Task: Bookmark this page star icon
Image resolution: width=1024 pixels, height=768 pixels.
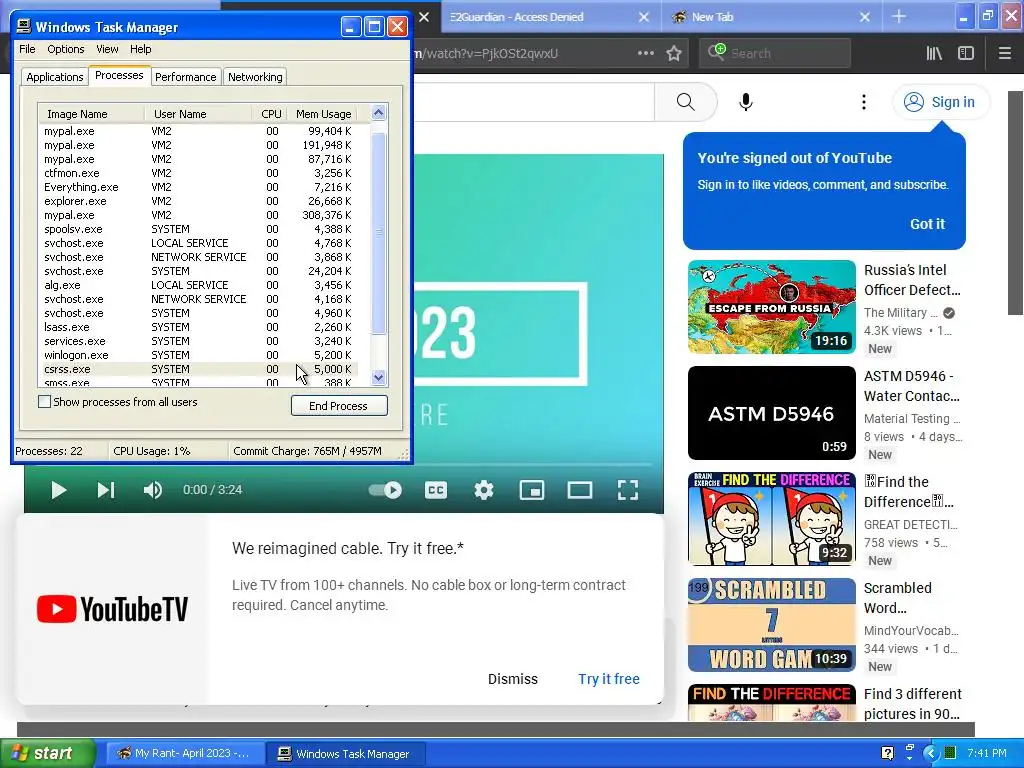Action: tap(674, 53)
